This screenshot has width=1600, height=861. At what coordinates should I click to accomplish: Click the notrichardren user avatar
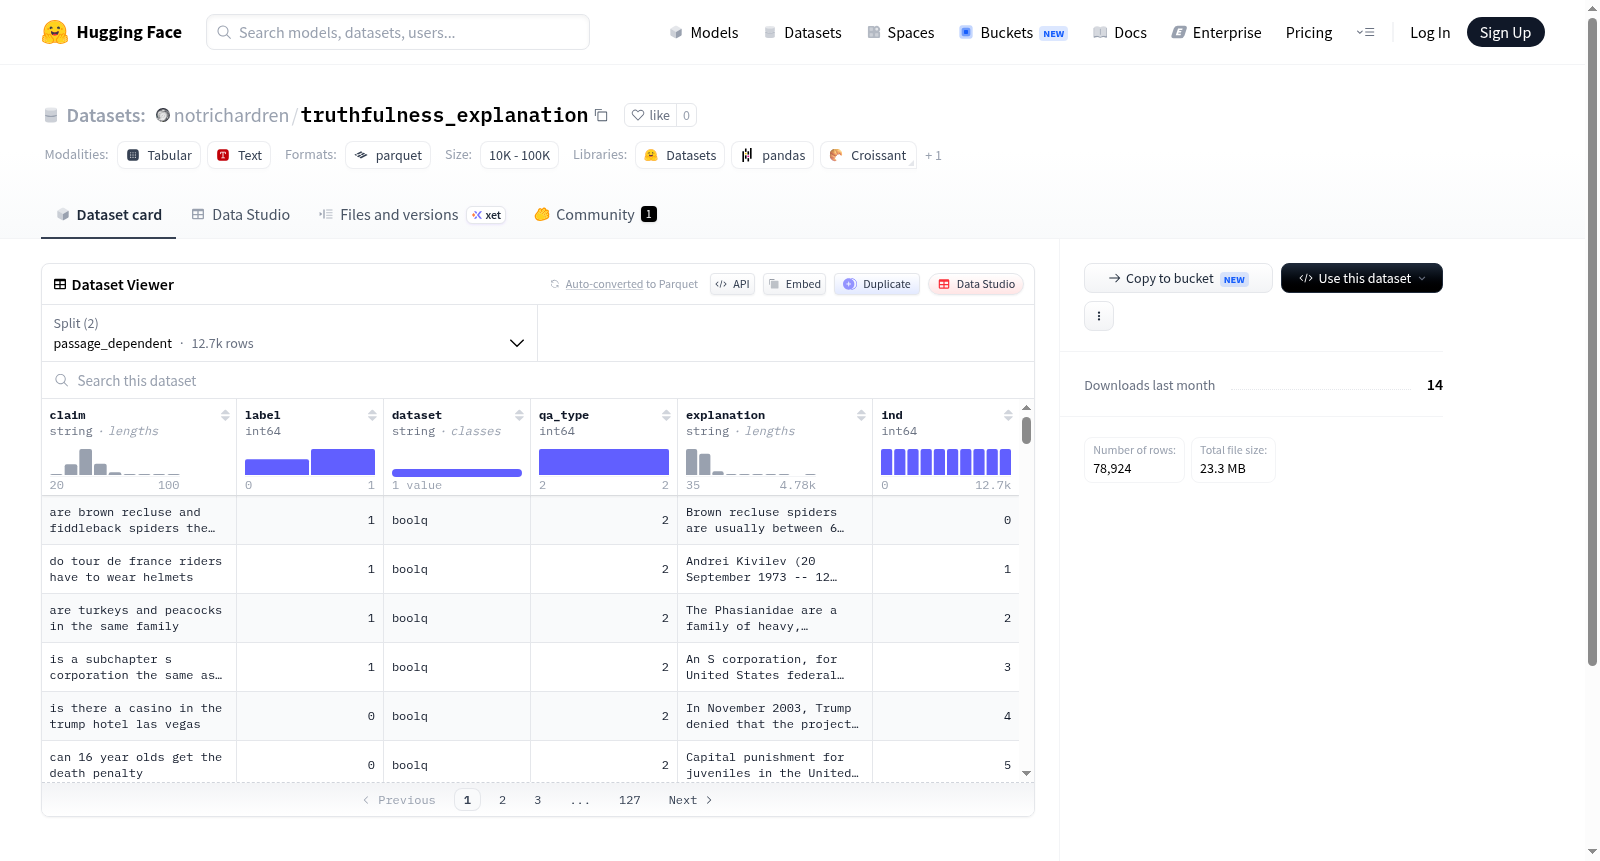click(x=163, y=115)
